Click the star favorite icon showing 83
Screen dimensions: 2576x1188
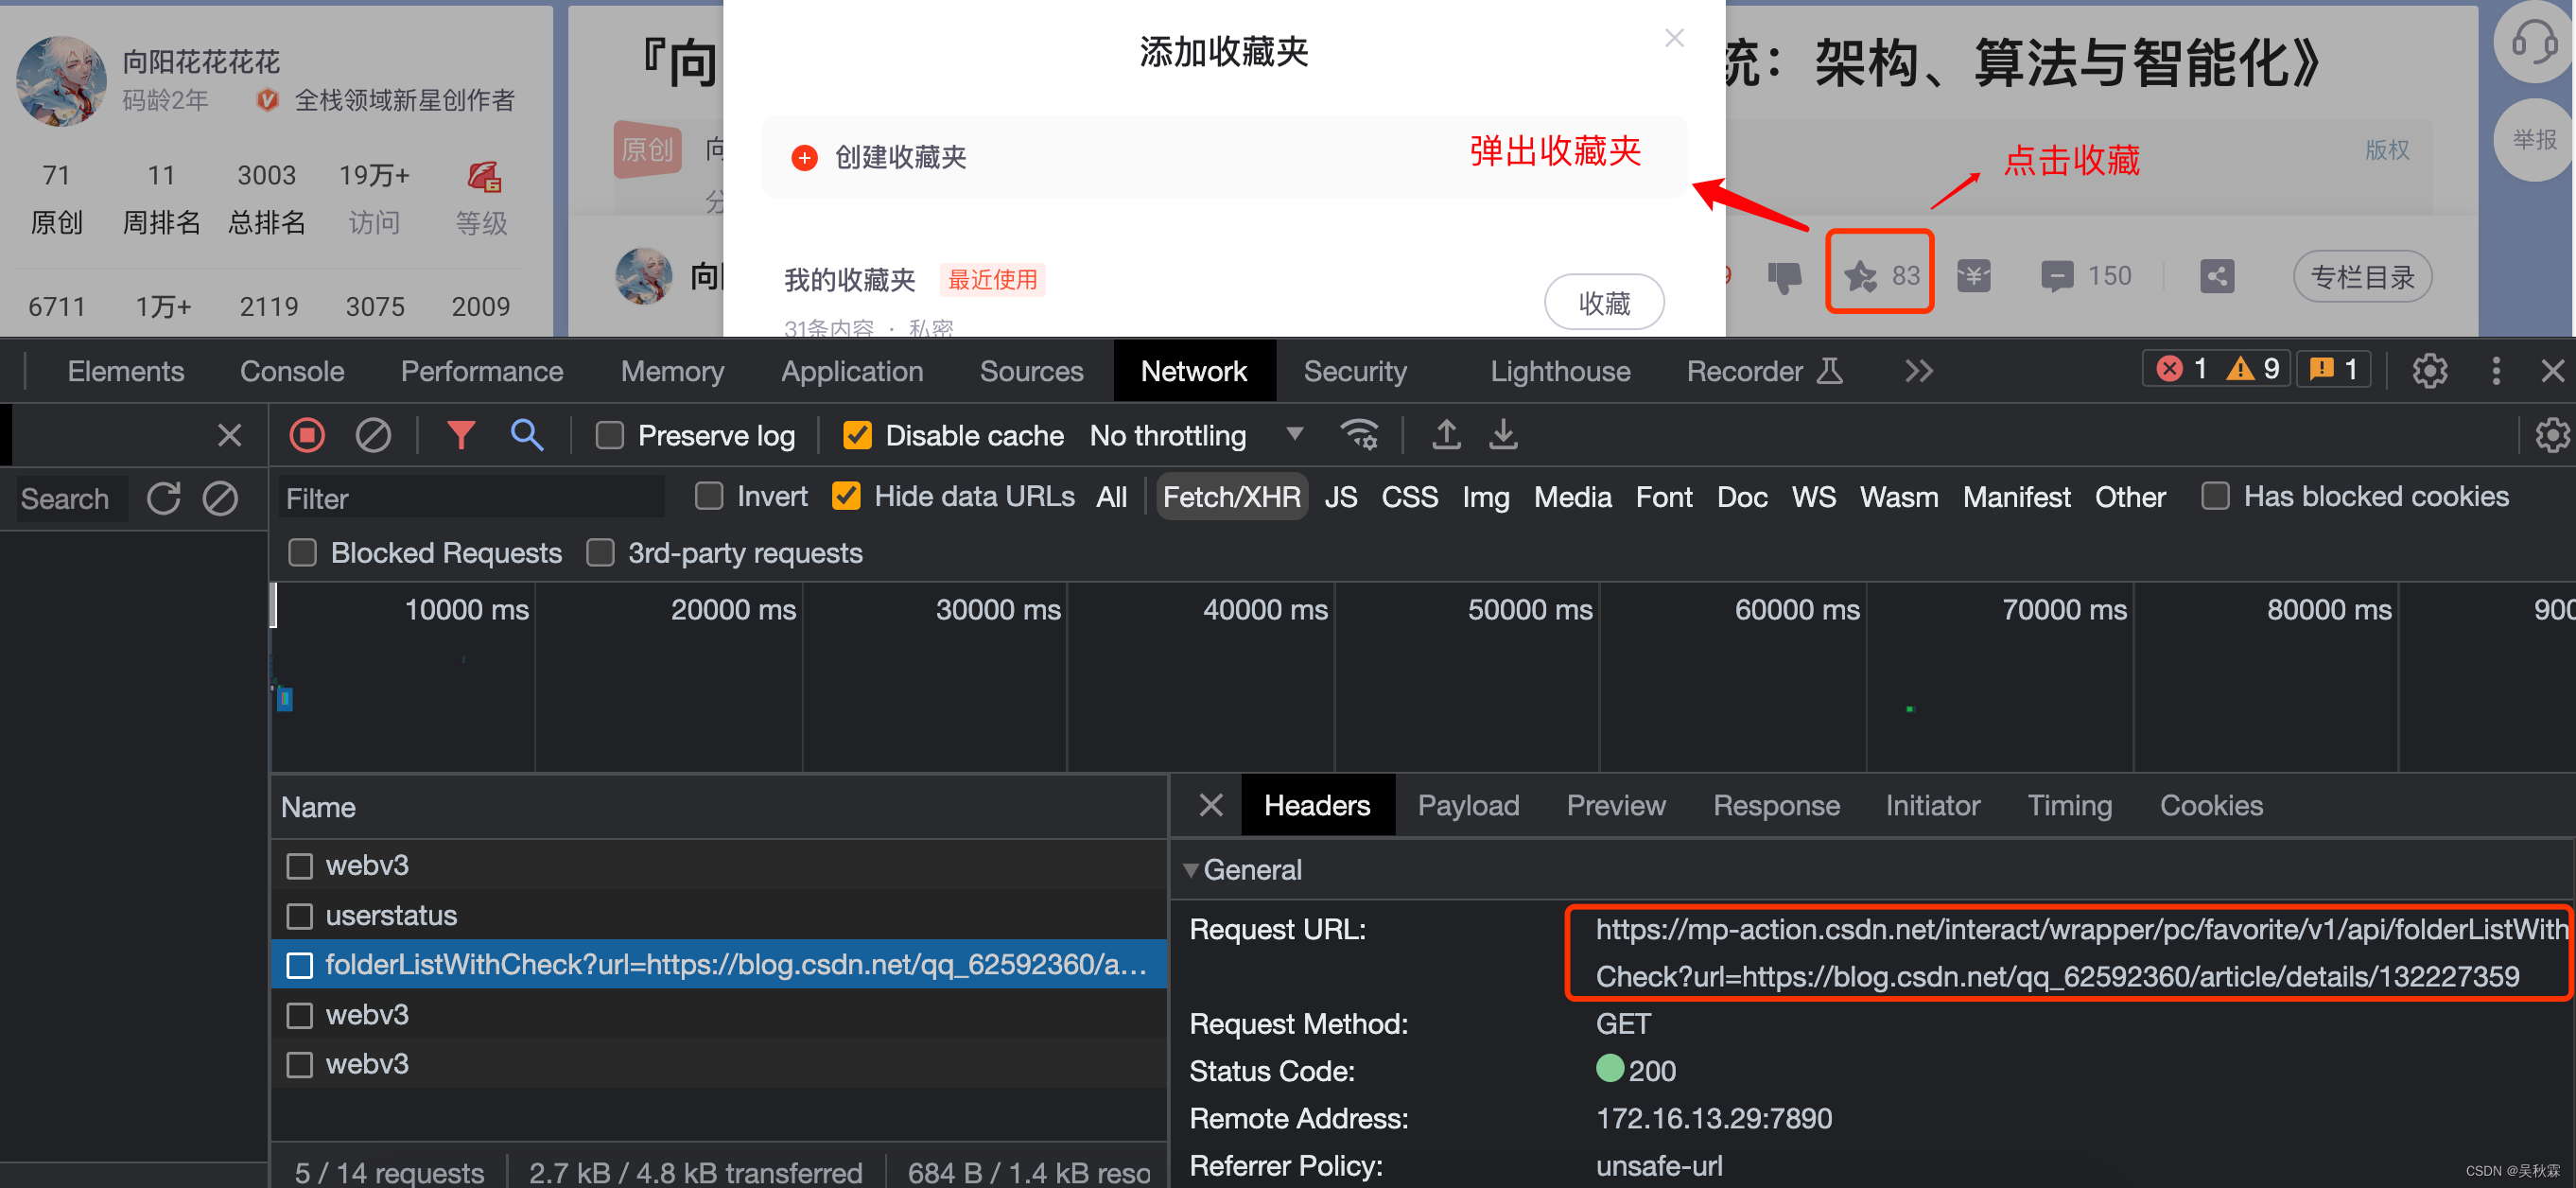pos(1879,274)
